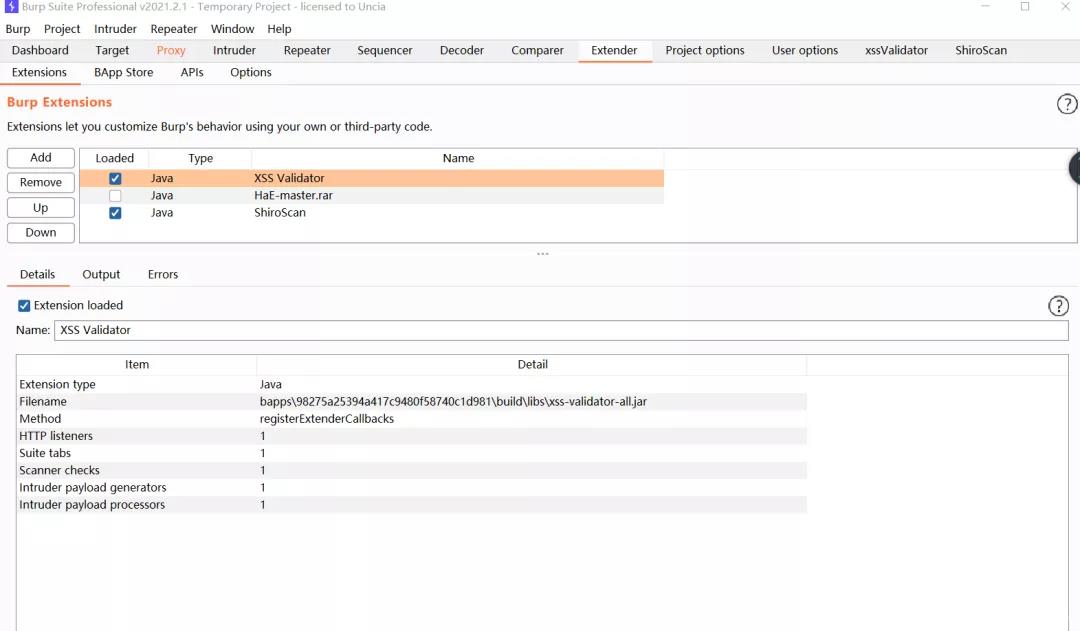
Task: Enable the HaE-master.rar extension checkbox
Action: [115, 196]
